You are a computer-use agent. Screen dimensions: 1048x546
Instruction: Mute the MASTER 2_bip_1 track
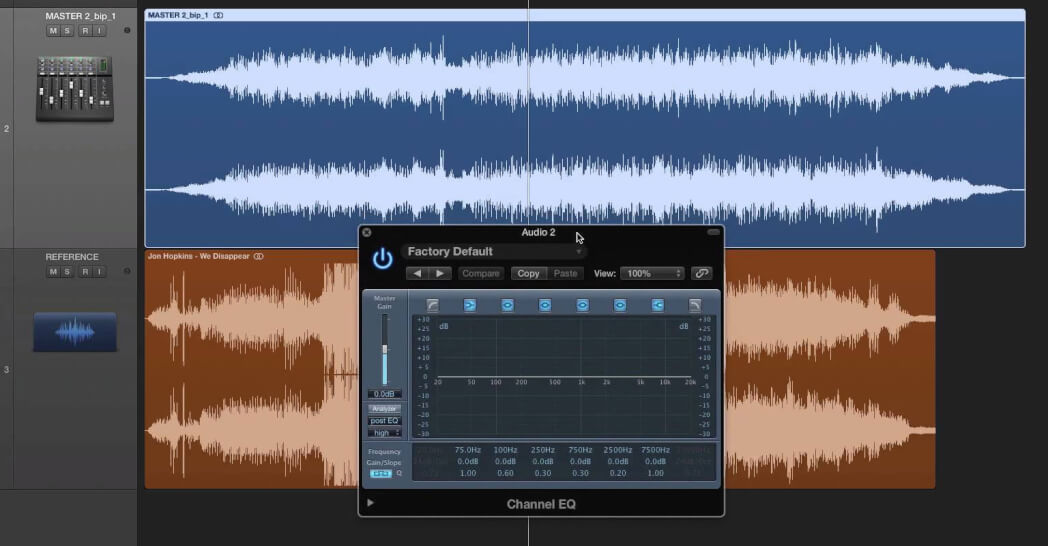click(x=53, y=31)
